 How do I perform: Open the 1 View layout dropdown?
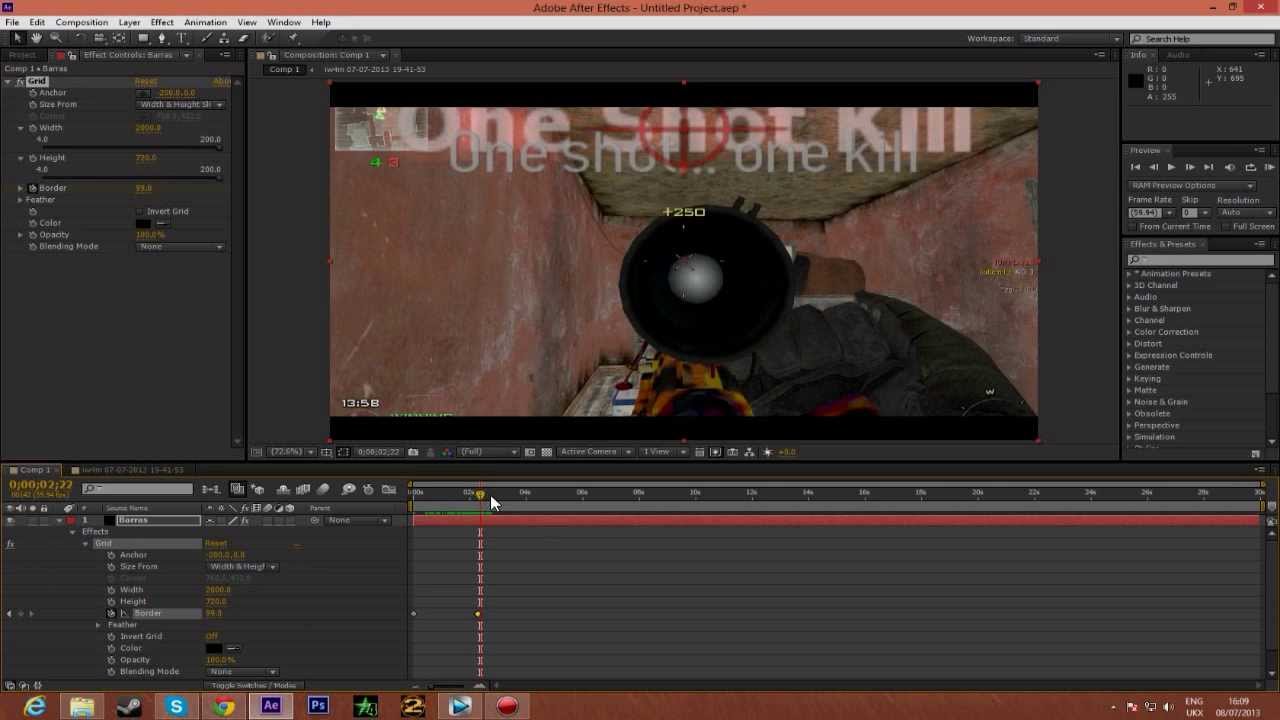click(x=661, y=452)
